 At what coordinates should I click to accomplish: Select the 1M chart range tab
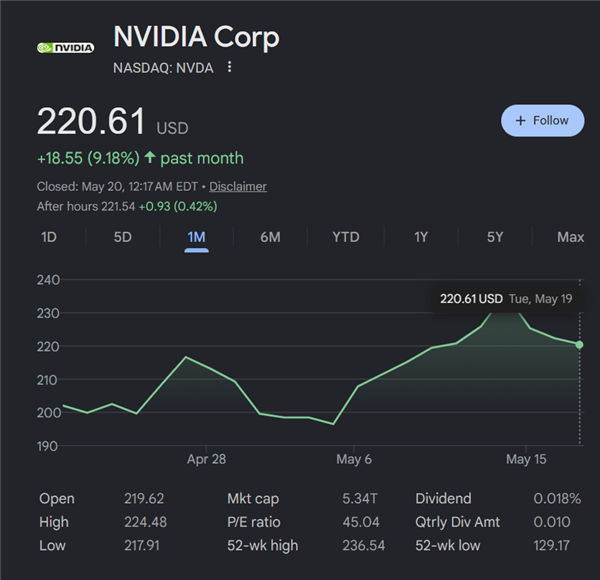[x=196, y=237]
